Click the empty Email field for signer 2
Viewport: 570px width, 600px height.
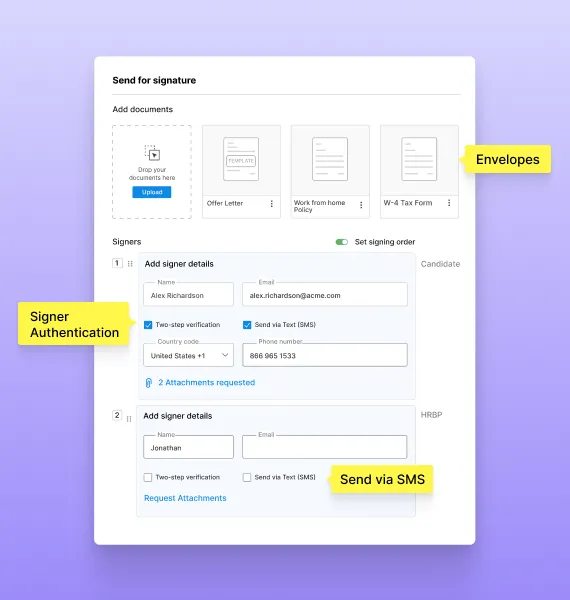click(324, 447)
